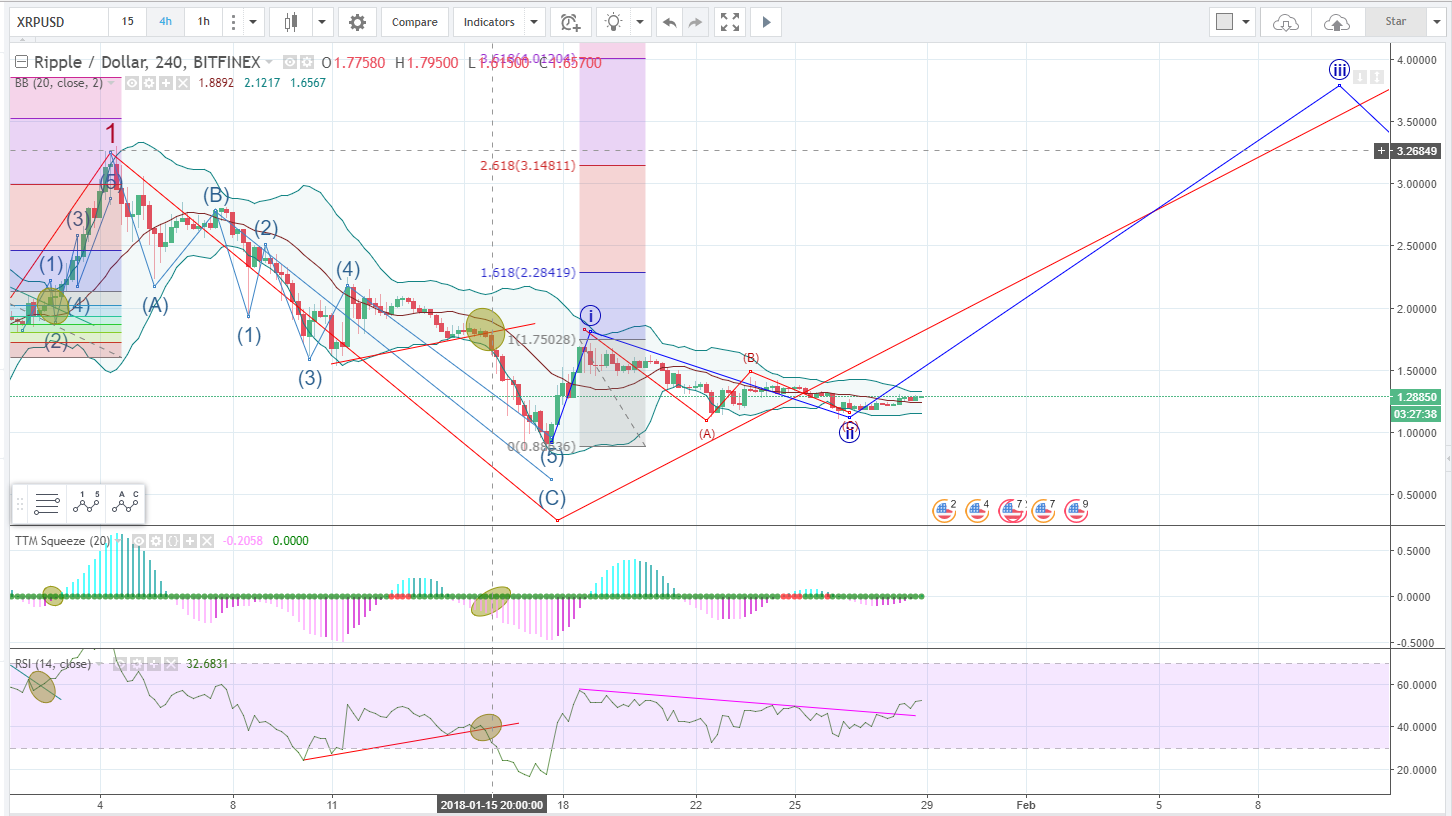Hide Ripple / Dollar series with eye icon
This screenshot has height=816, width=1452.
tap(290, 62)
